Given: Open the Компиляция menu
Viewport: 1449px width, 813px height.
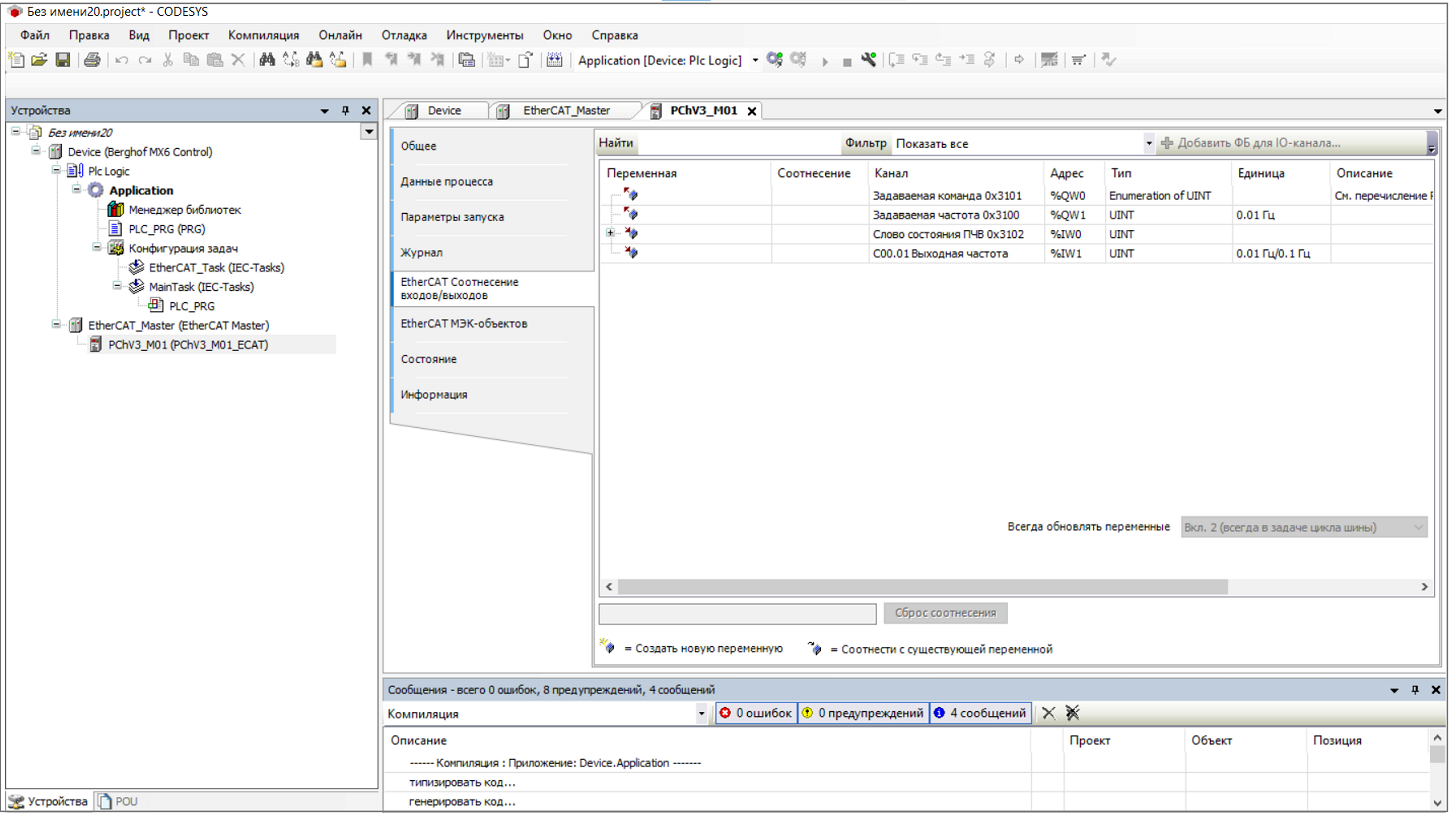Looking at the screenshot, I should click(x=264, y=35).
